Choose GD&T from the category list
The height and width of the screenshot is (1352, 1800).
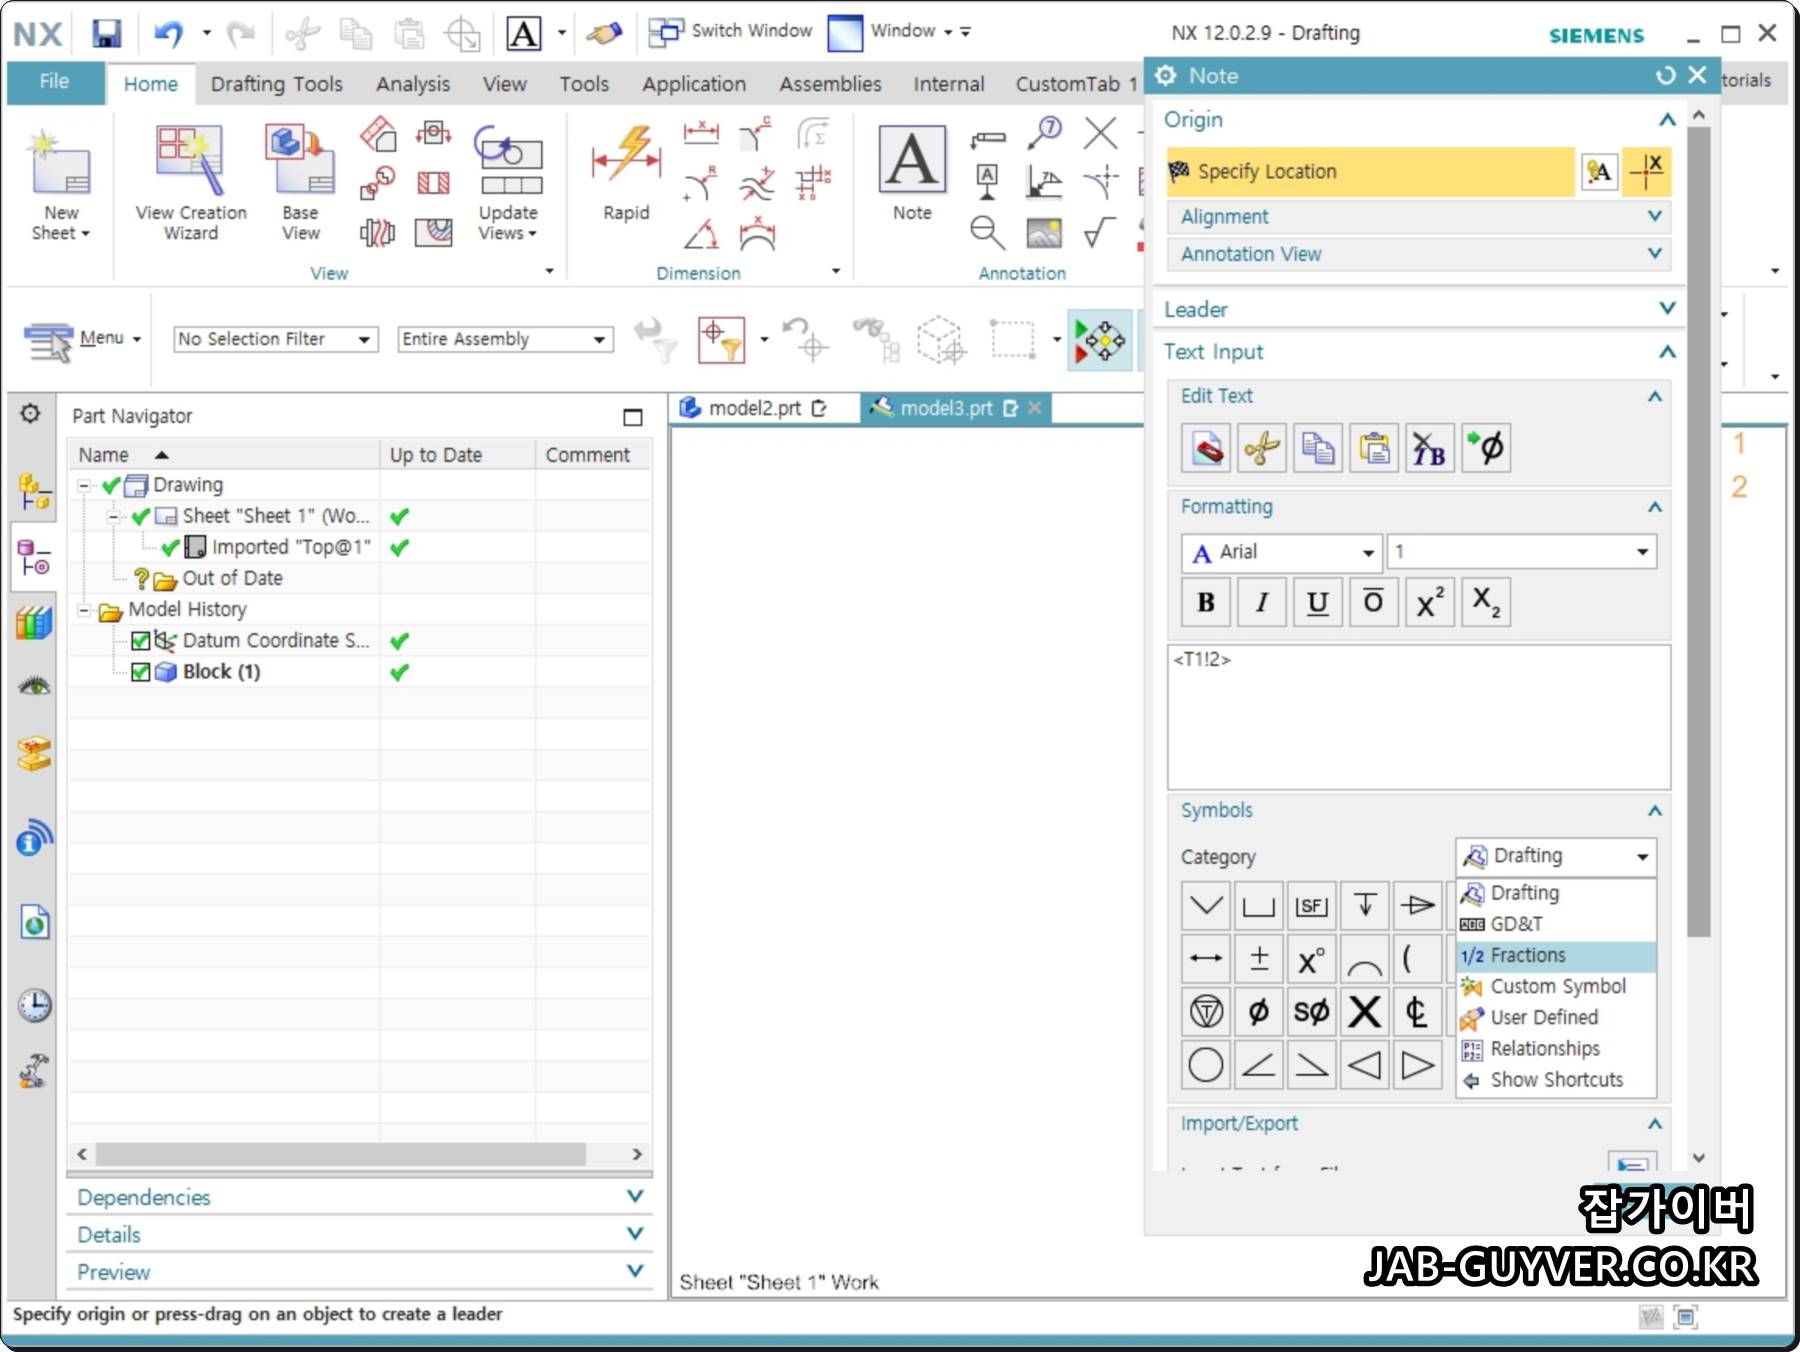click(x=1556, y=925)
